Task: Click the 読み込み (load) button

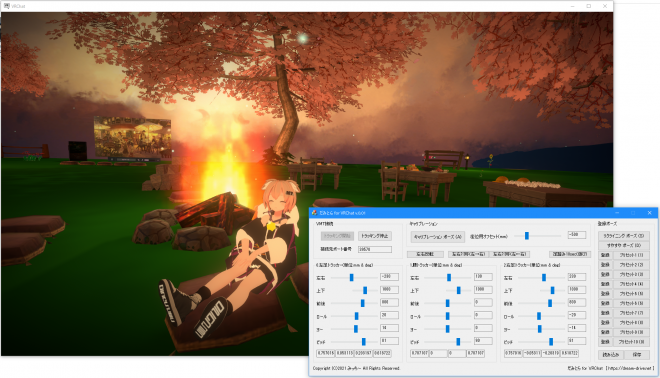Action: (x=611, y=355)
